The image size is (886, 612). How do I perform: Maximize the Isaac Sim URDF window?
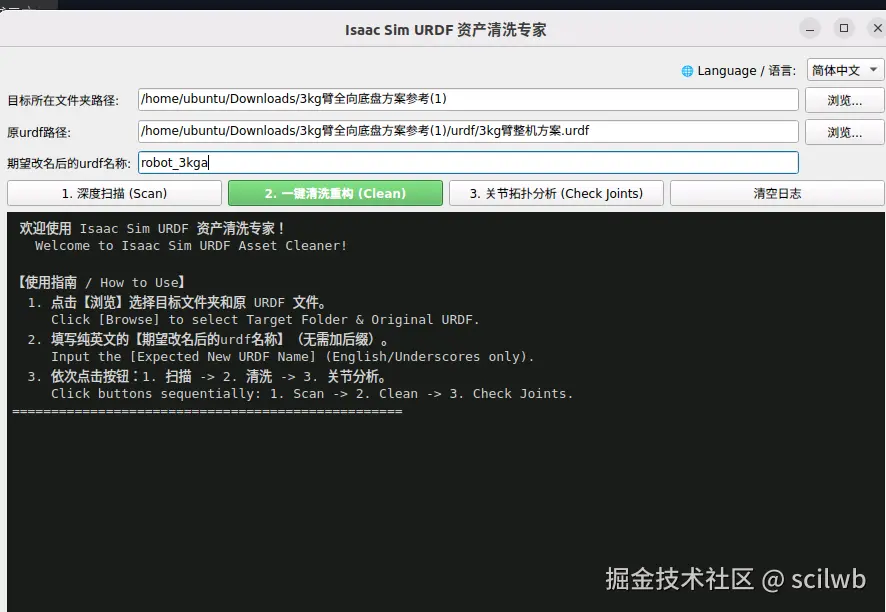pyautogui.click(x=844, y=28)
